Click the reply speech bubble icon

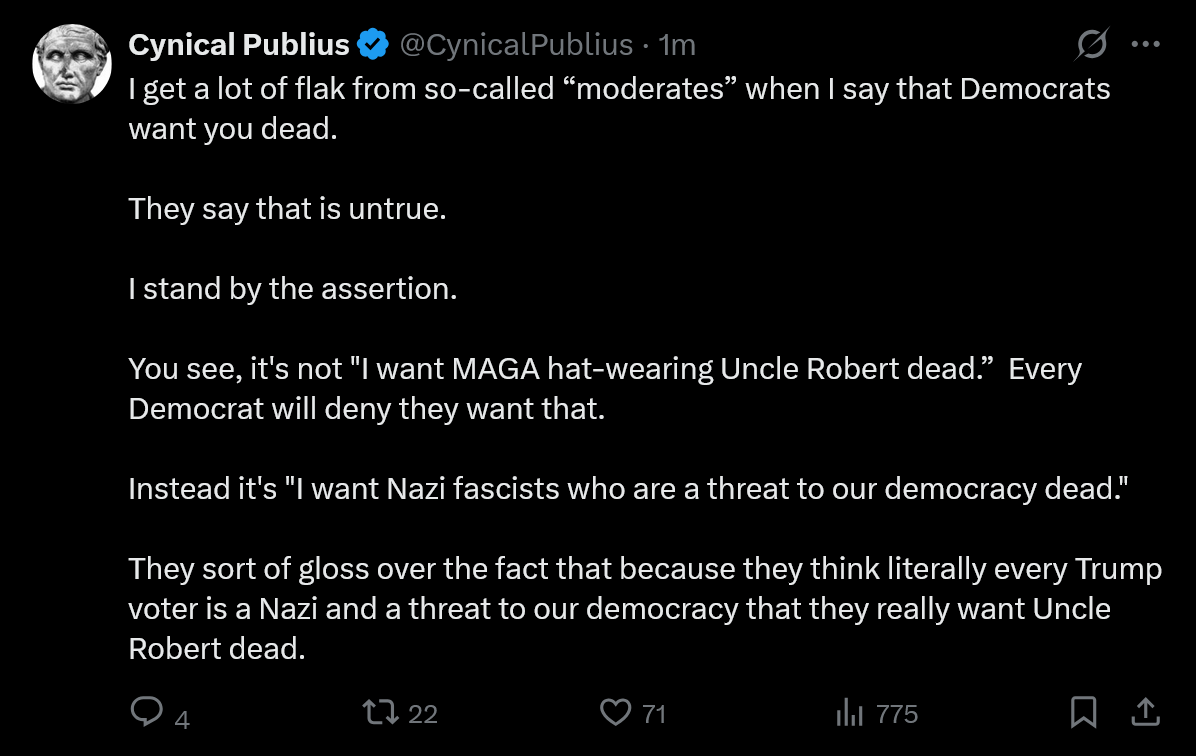[x=147, y=712]
